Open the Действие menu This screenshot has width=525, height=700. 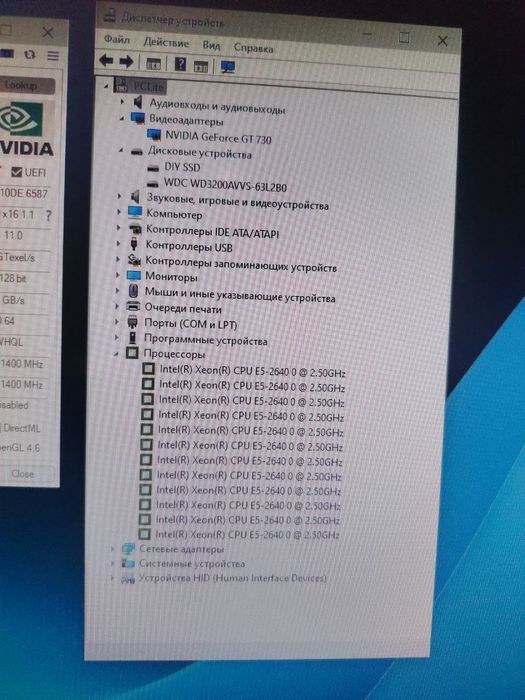click(166, 42)
